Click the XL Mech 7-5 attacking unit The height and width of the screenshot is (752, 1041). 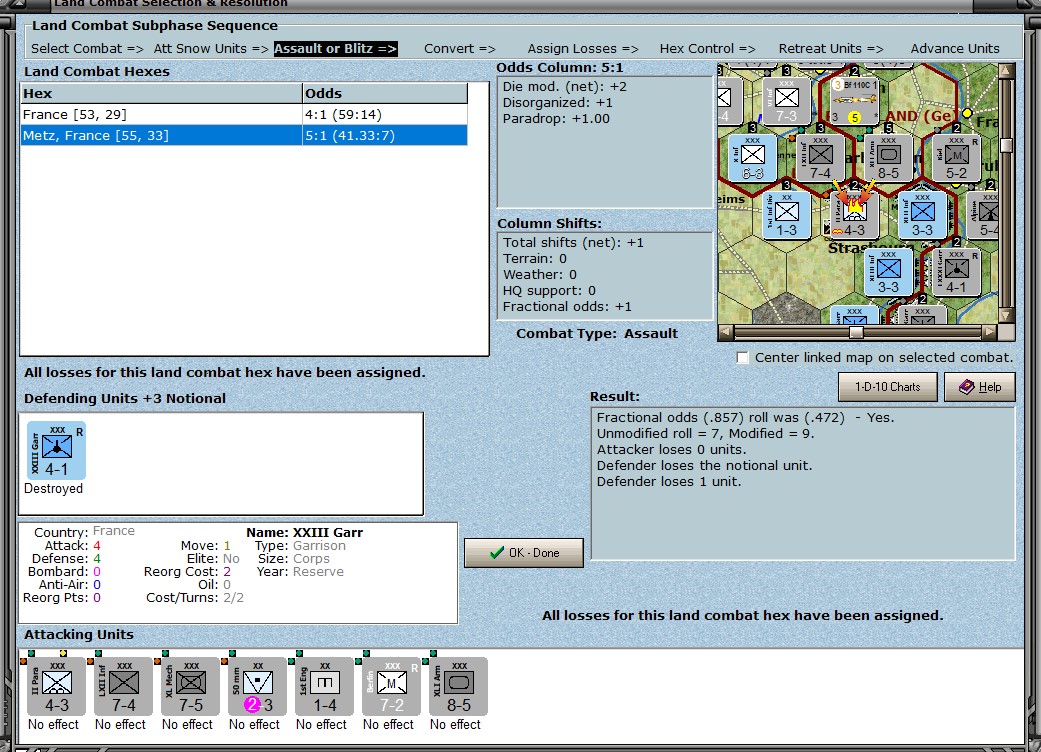point(191,686)
